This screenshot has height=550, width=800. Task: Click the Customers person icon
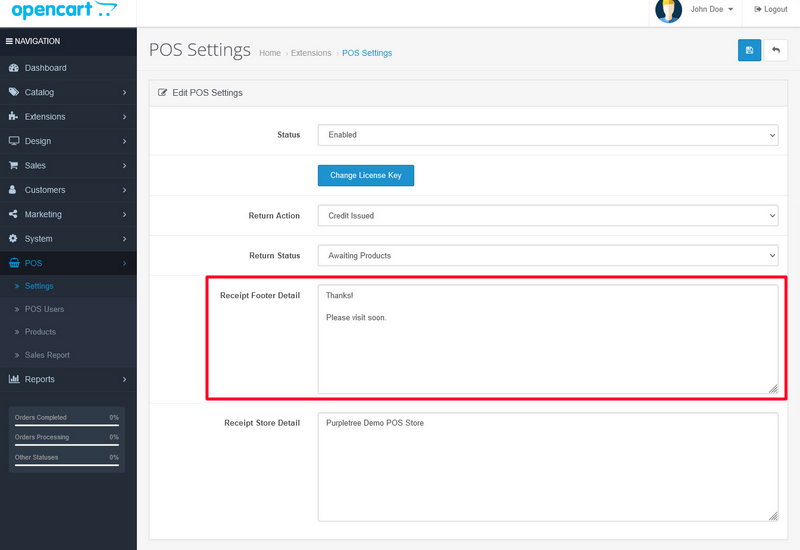(13, 189)
